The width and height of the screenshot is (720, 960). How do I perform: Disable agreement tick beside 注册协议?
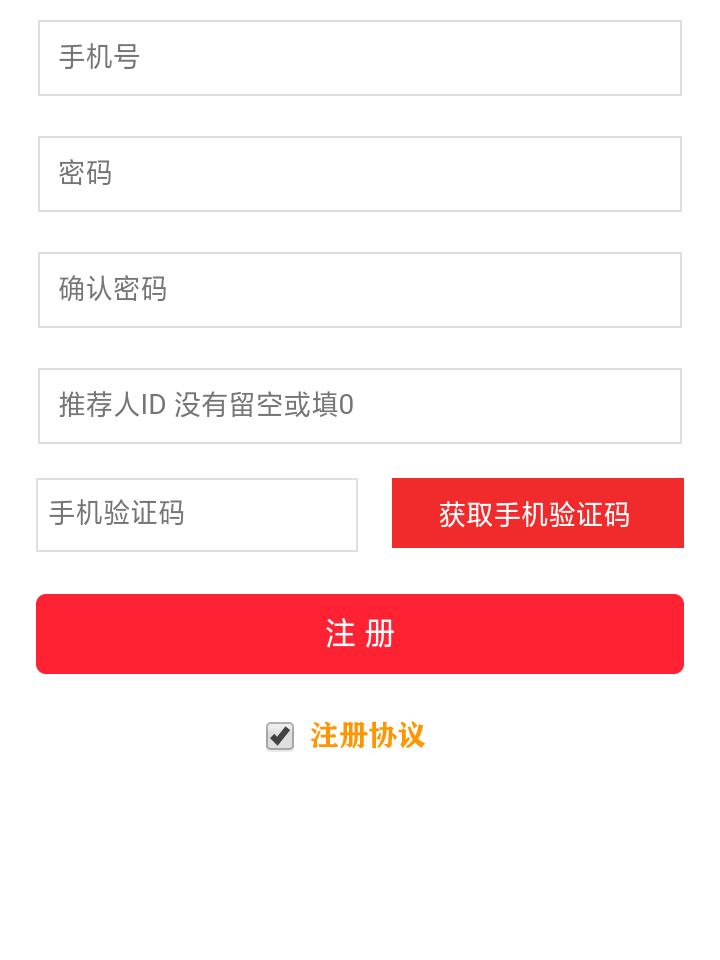click(x=280, y=736)
